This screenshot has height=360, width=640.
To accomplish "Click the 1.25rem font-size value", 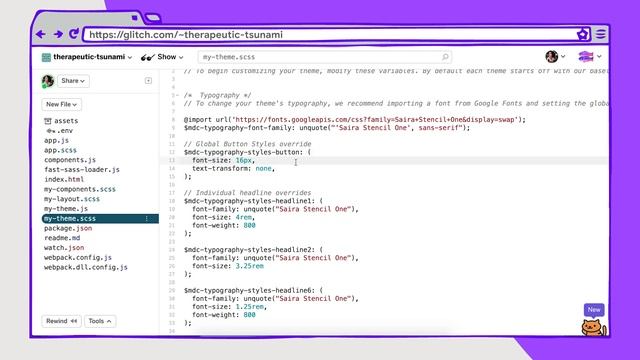I will pyautogui.click(x=249, y=307).
